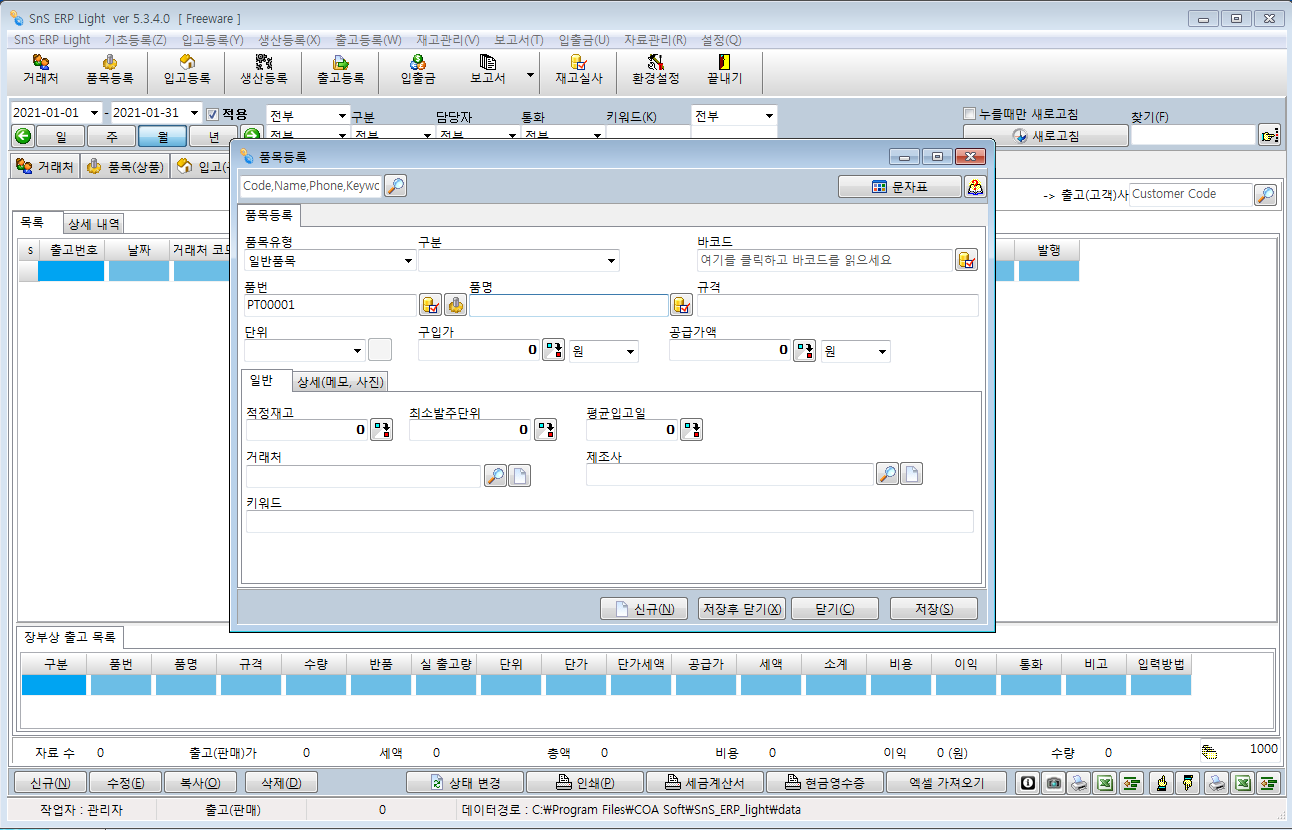Open the 입출금 toolbar icon
Screen dimensions: 1292x830
pyautogui.click(x=417, y=70)
